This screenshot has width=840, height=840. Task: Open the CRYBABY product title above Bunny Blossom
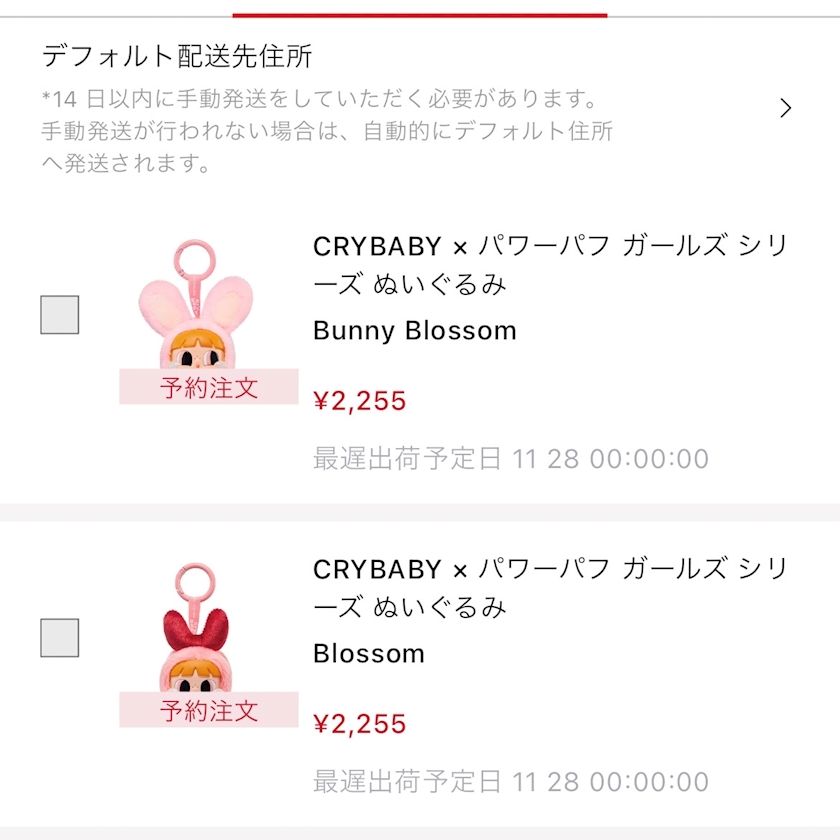tap(550, 265)
